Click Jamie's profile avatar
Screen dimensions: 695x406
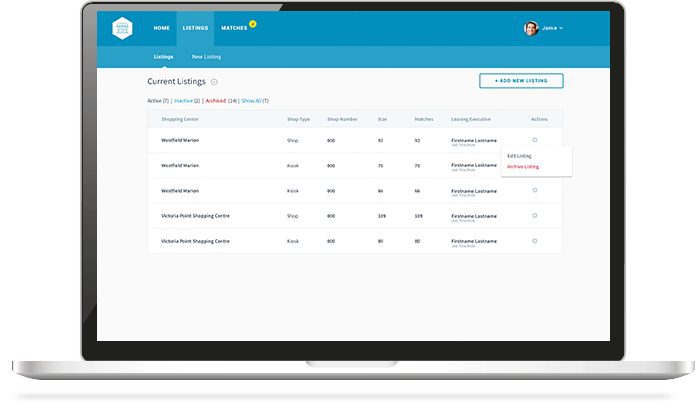[x=531, y=28]
